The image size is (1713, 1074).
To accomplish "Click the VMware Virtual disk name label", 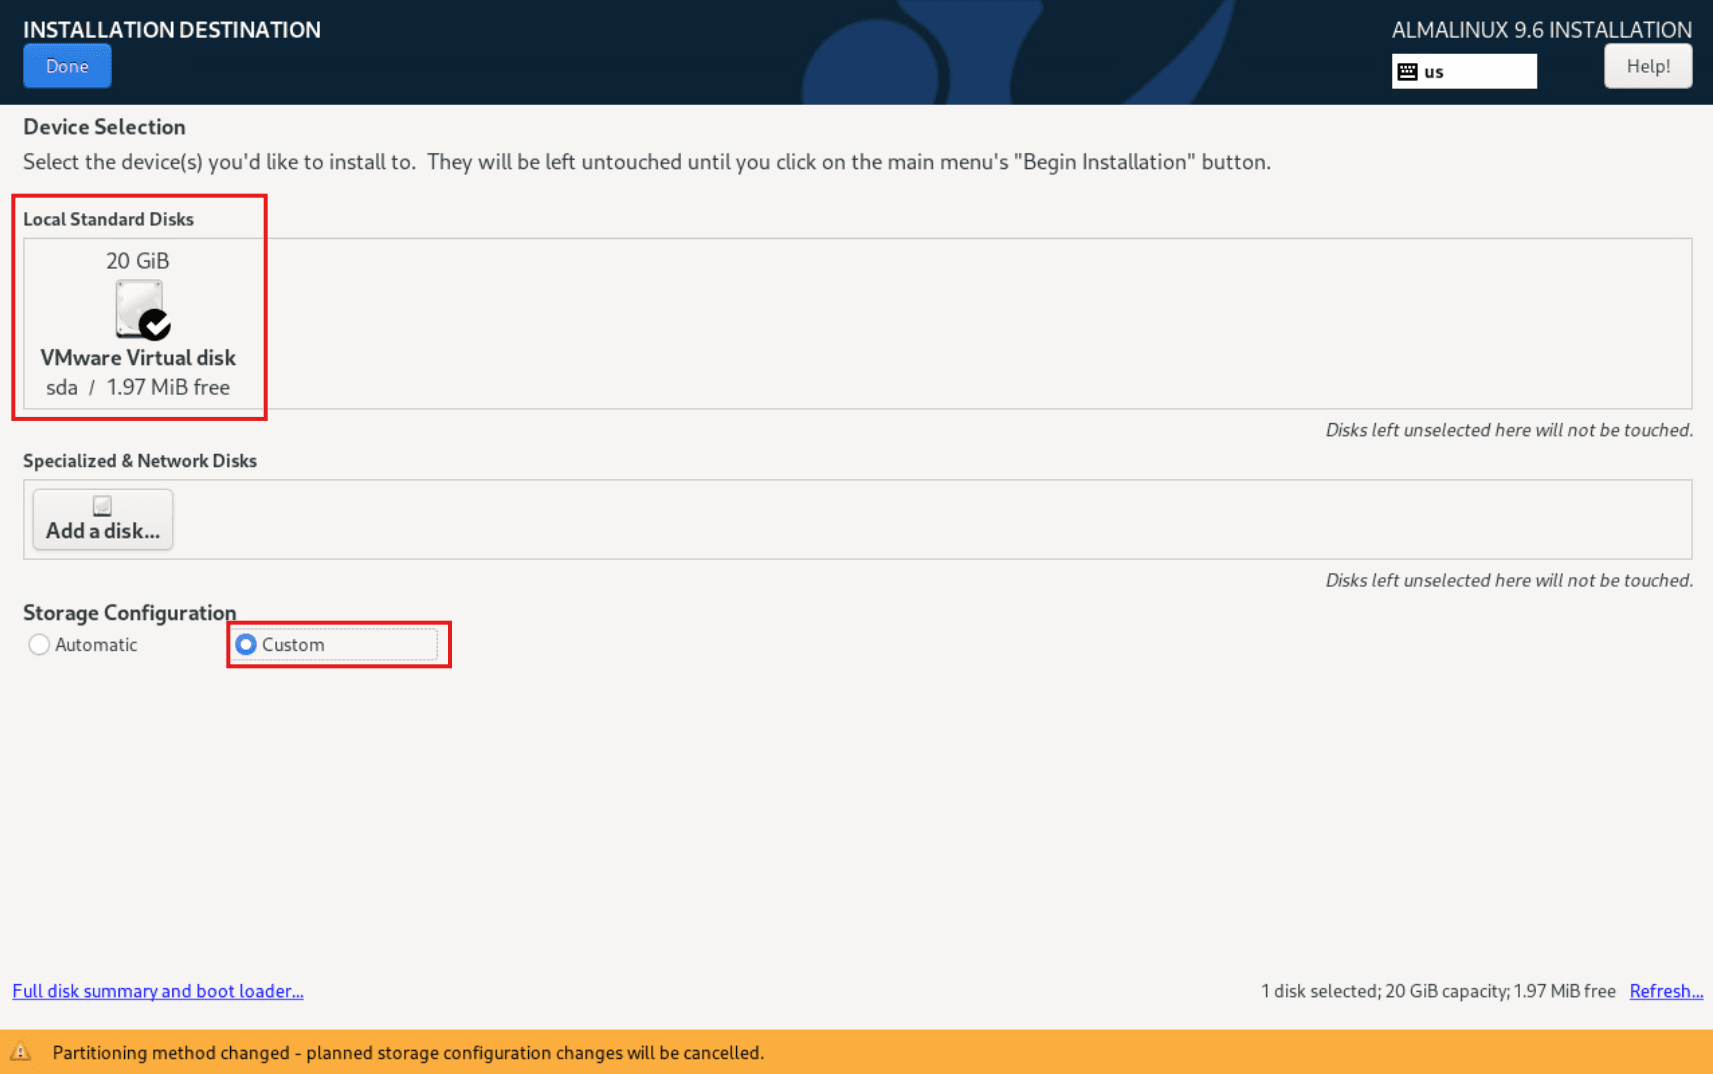I will pos(138,358).
